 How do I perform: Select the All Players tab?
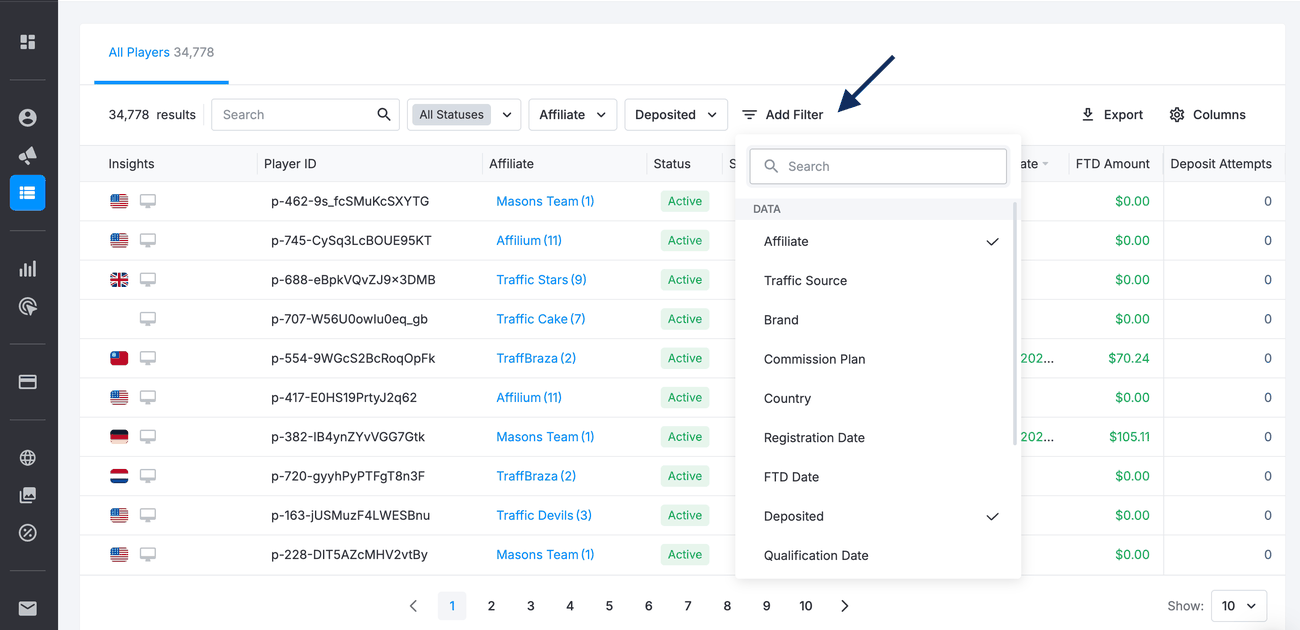161,52
